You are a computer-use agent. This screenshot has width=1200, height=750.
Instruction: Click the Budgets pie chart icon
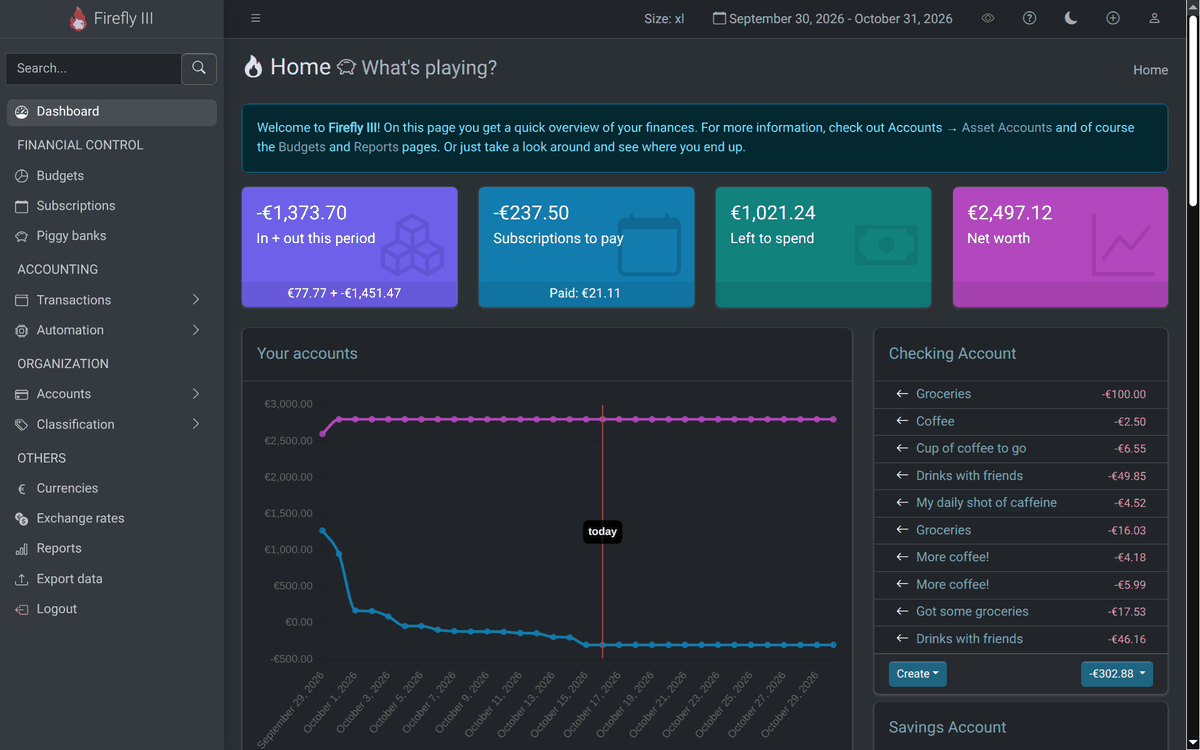(x=22, y=176)
